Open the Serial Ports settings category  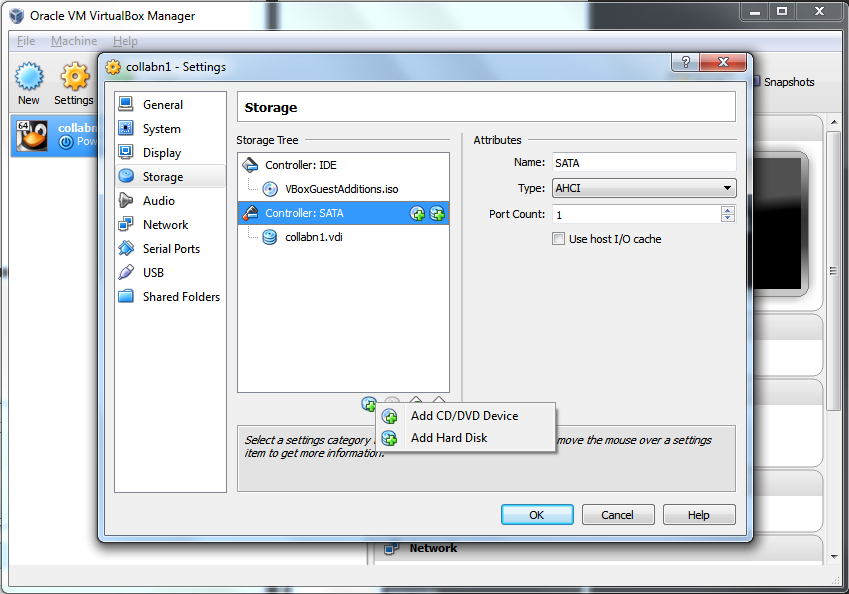pyautogui.click(x=170, y=249)
